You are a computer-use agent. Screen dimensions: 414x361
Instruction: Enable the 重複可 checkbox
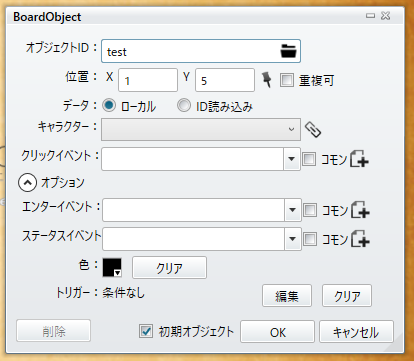coord(287,80)
